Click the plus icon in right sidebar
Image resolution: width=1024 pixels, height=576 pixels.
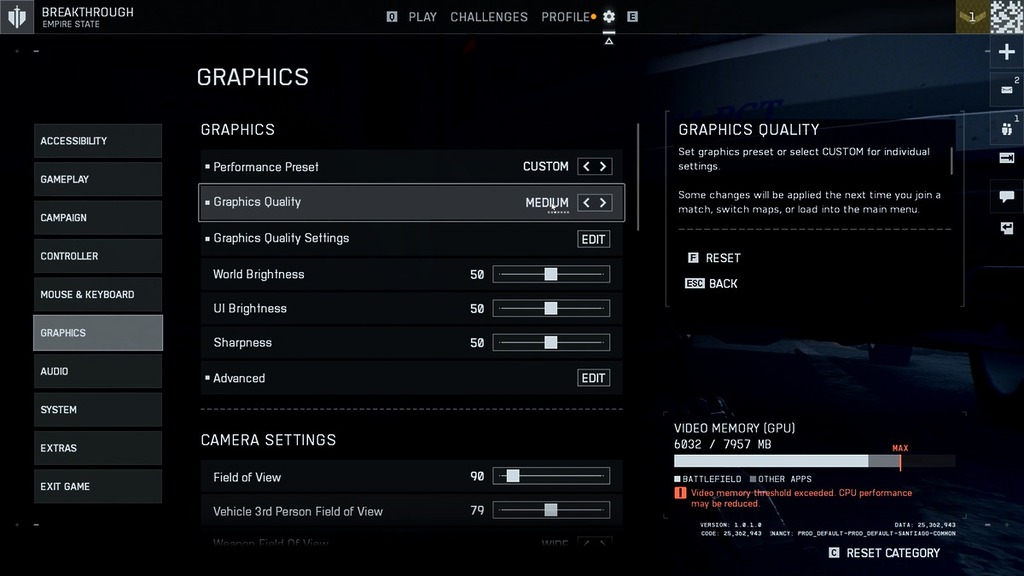click(1007, 52)
